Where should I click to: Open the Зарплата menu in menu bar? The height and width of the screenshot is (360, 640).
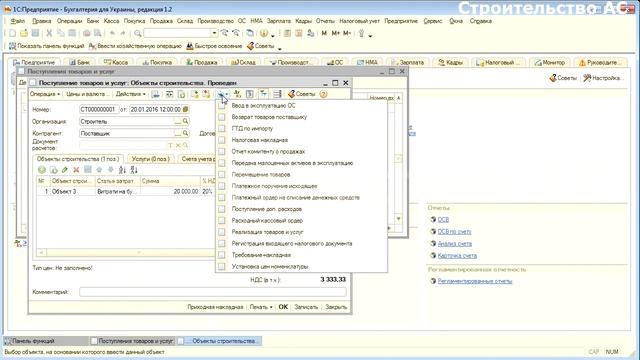click(279, 21)
